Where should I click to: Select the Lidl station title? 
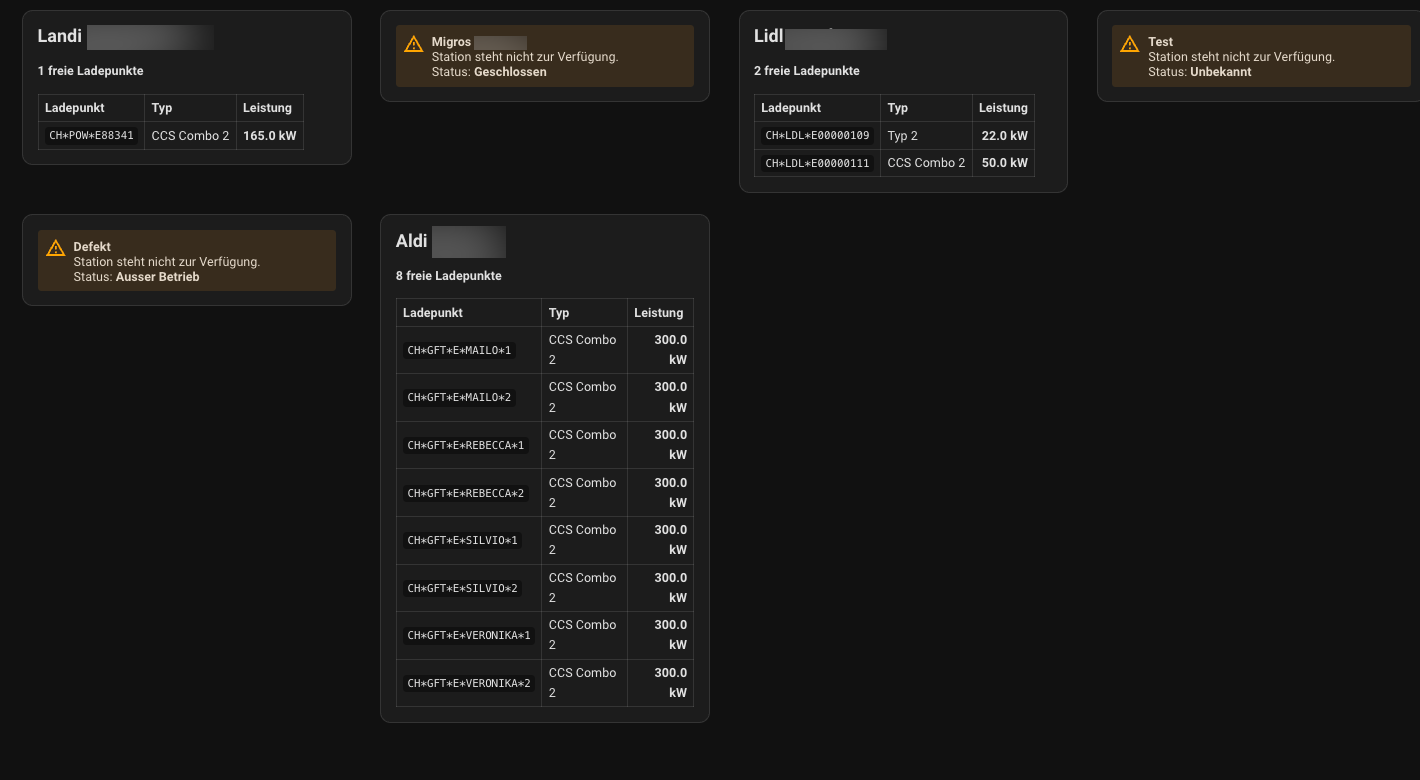(x=768, y=36)
